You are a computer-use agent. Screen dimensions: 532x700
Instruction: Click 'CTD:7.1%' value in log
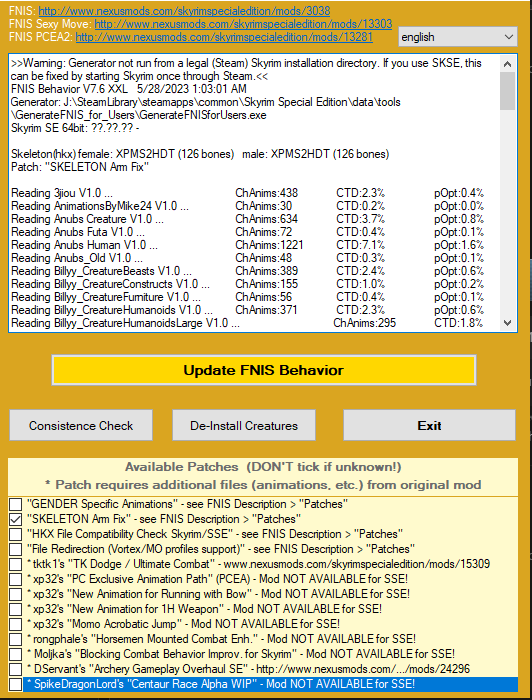coord(360,245)
